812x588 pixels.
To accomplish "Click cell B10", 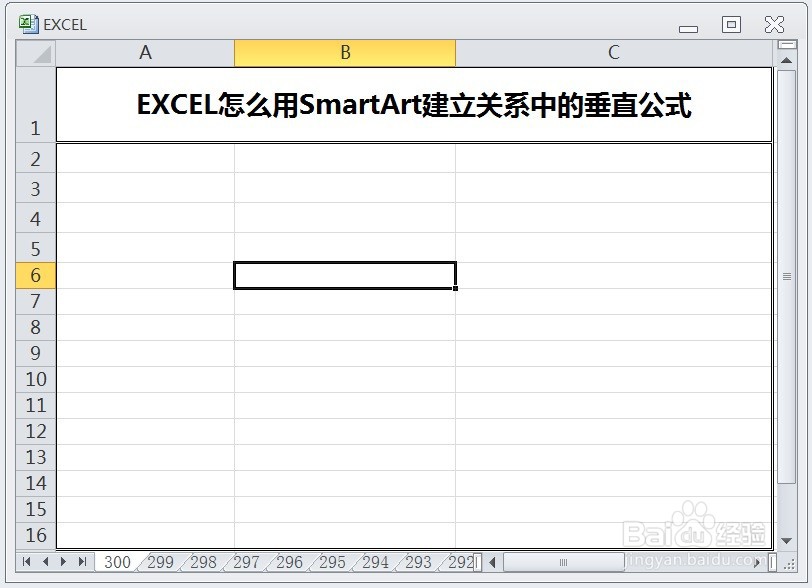I will click(x=345, y=379).
